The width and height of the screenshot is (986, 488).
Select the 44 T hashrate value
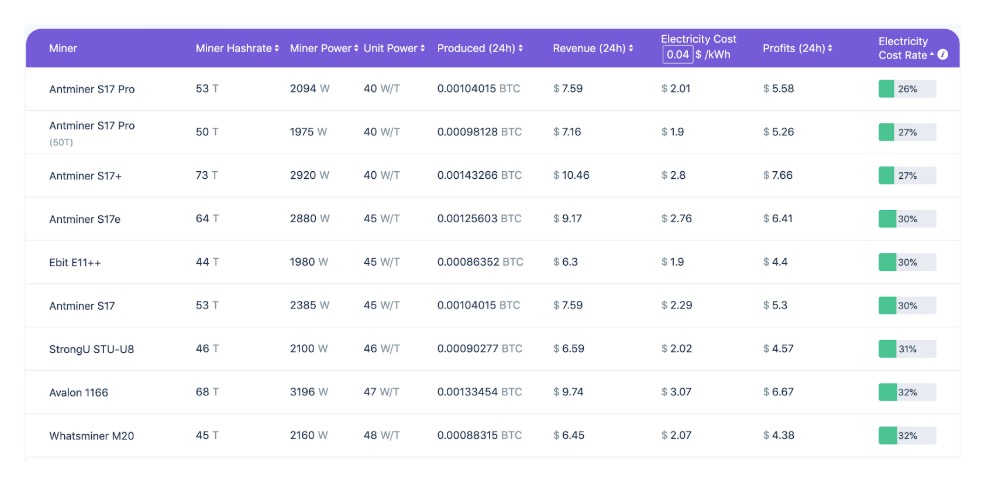[x=208, y=262]
